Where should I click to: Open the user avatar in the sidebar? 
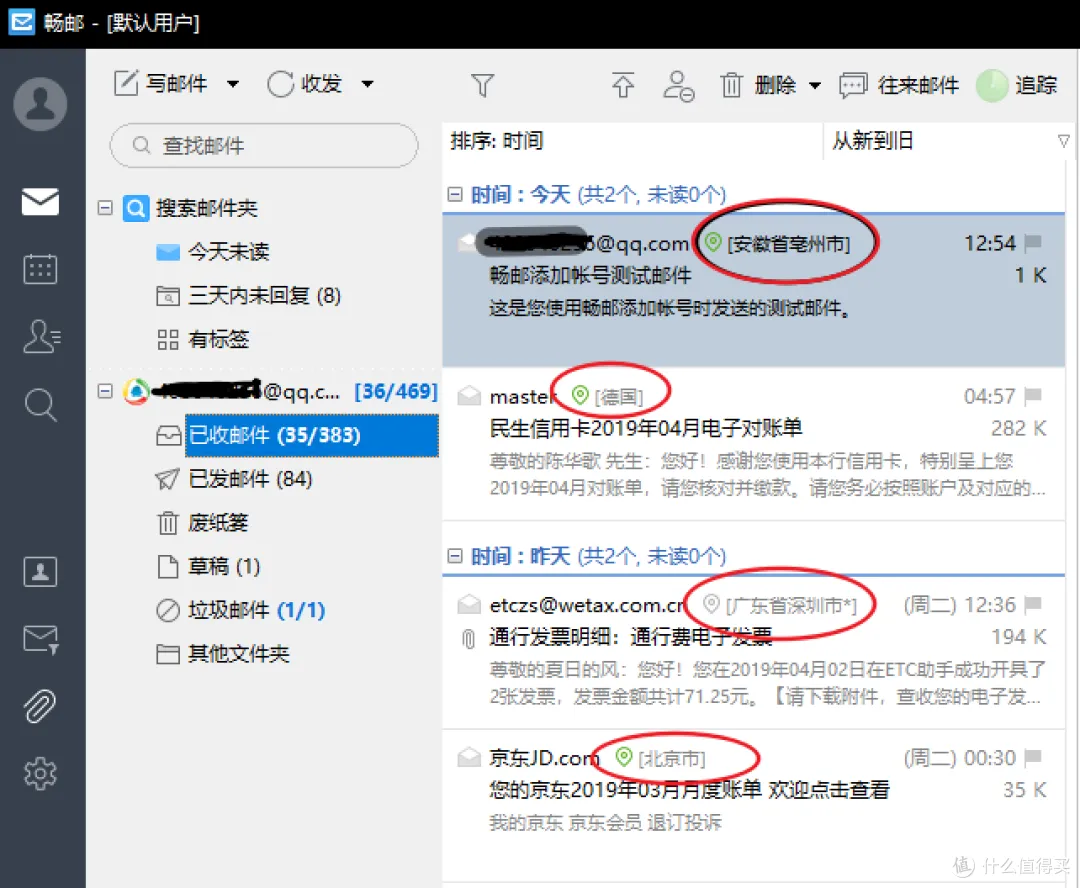[40, 104]
